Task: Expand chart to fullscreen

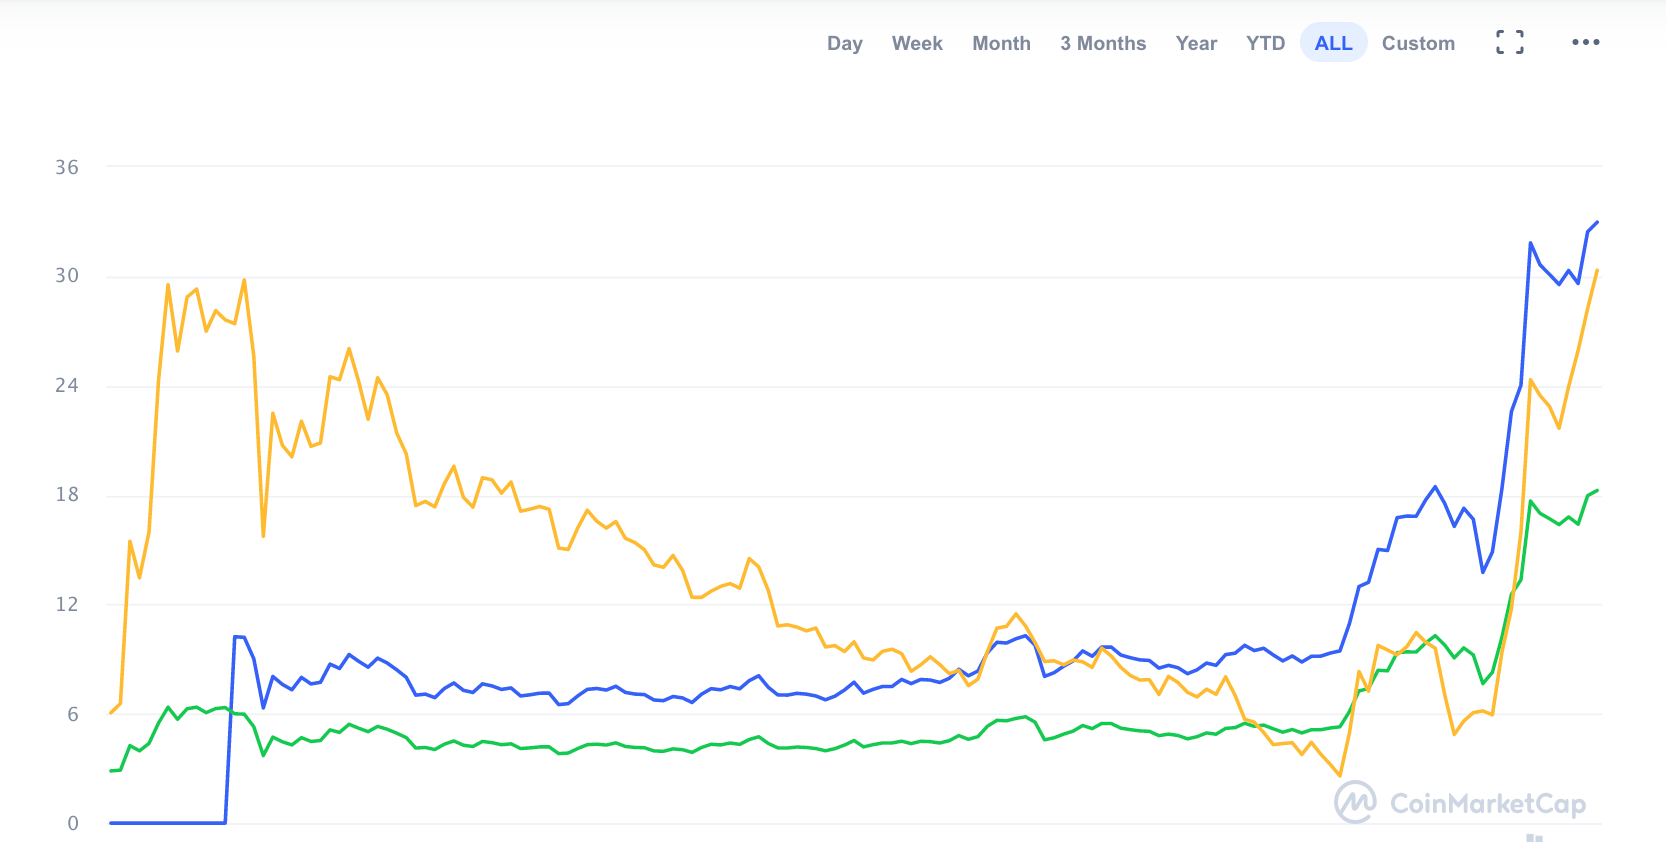Action: [x=1510, y=42]
